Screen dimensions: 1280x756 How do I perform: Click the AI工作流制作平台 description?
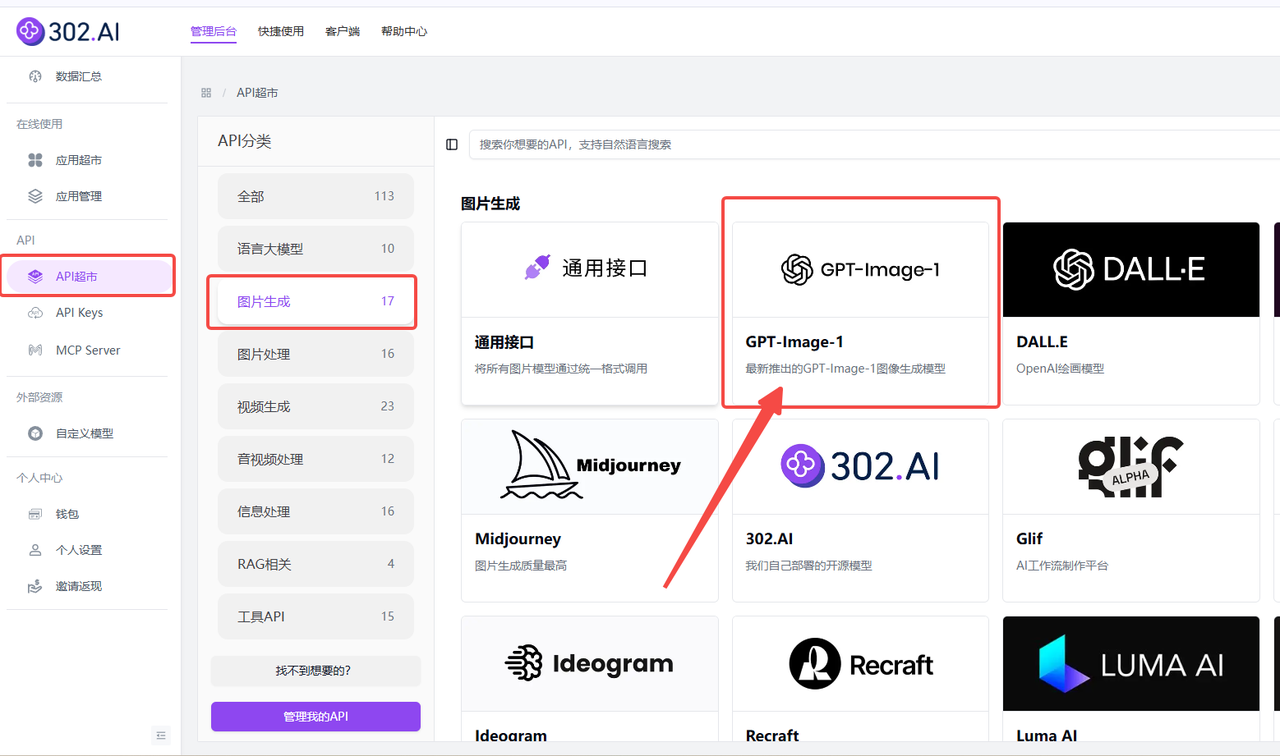1062,565
